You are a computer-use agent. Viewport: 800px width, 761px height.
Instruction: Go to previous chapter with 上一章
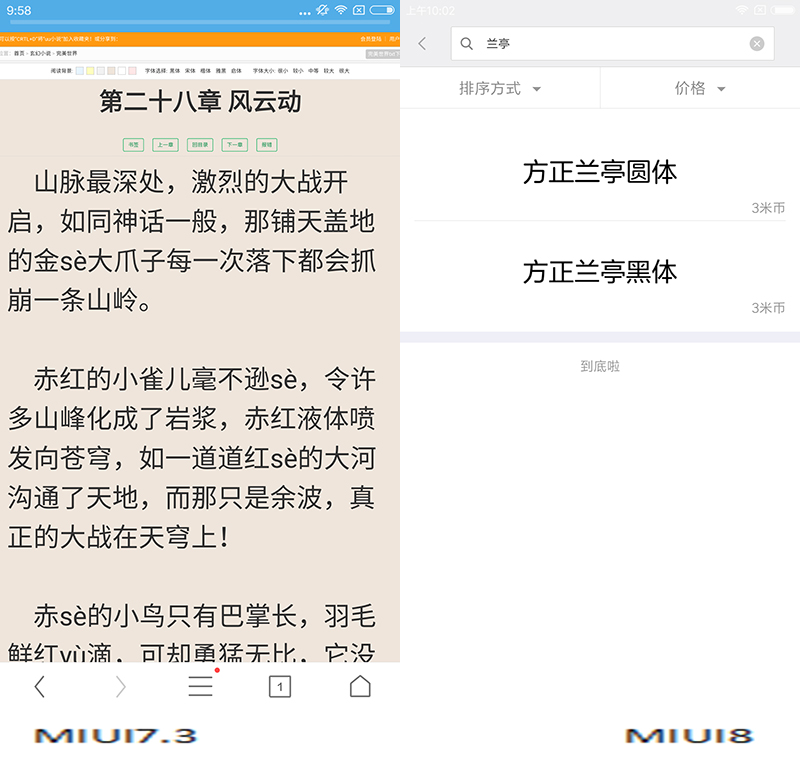(165, 145)
